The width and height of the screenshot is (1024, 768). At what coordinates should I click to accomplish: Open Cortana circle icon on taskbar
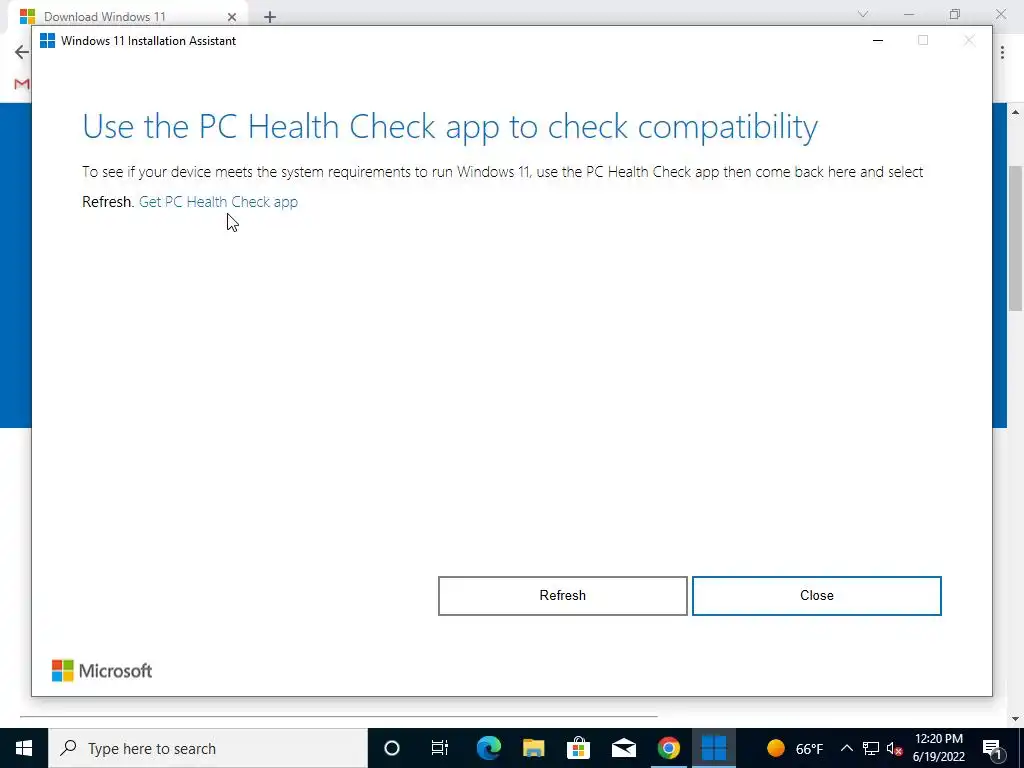point(392,748)
